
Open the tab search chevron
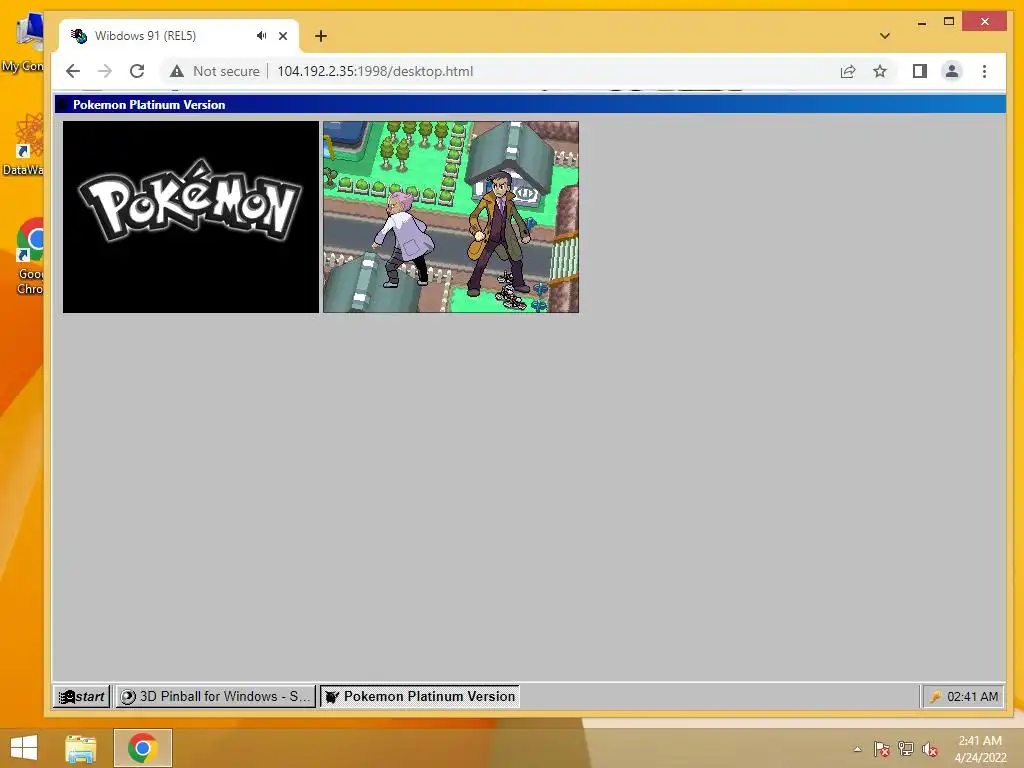click(885, 36)
